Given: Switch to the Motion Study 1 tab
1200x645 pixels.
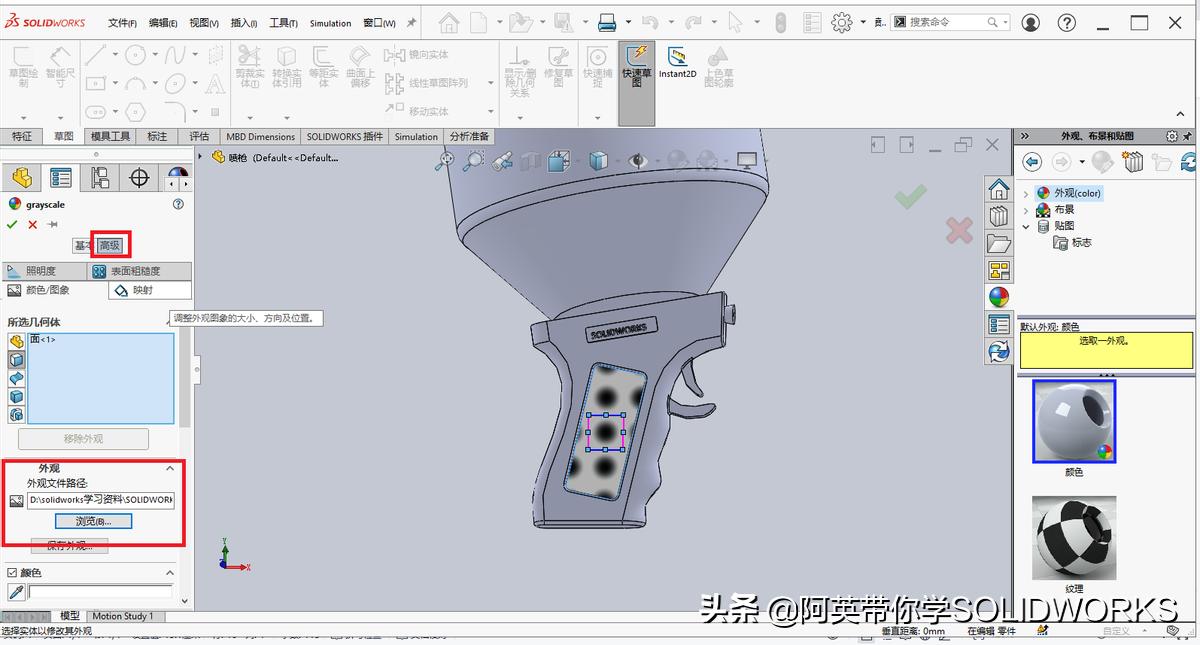Looking at the screenshot, I should [x=124, y=615].
